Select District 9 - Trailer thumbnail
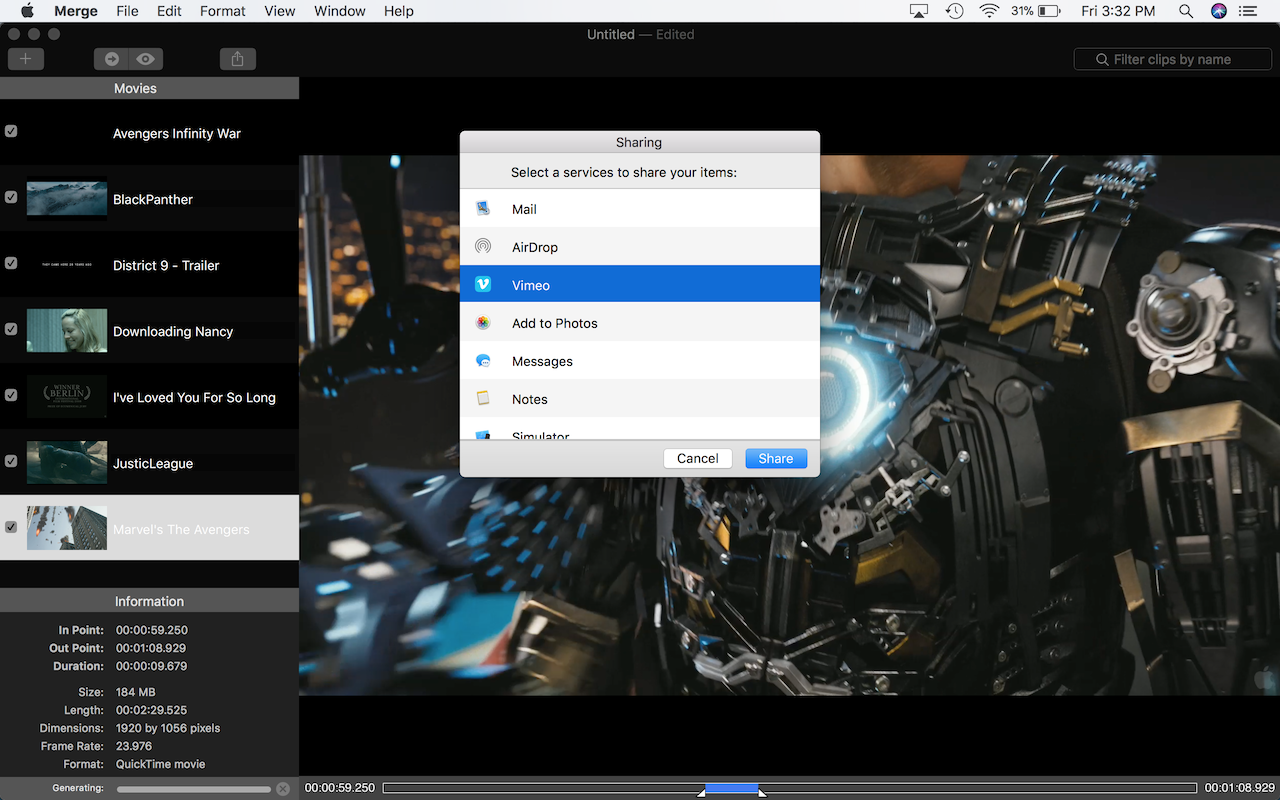The width and height of the screenshot is (1280, 800). [x=67, y=264]
